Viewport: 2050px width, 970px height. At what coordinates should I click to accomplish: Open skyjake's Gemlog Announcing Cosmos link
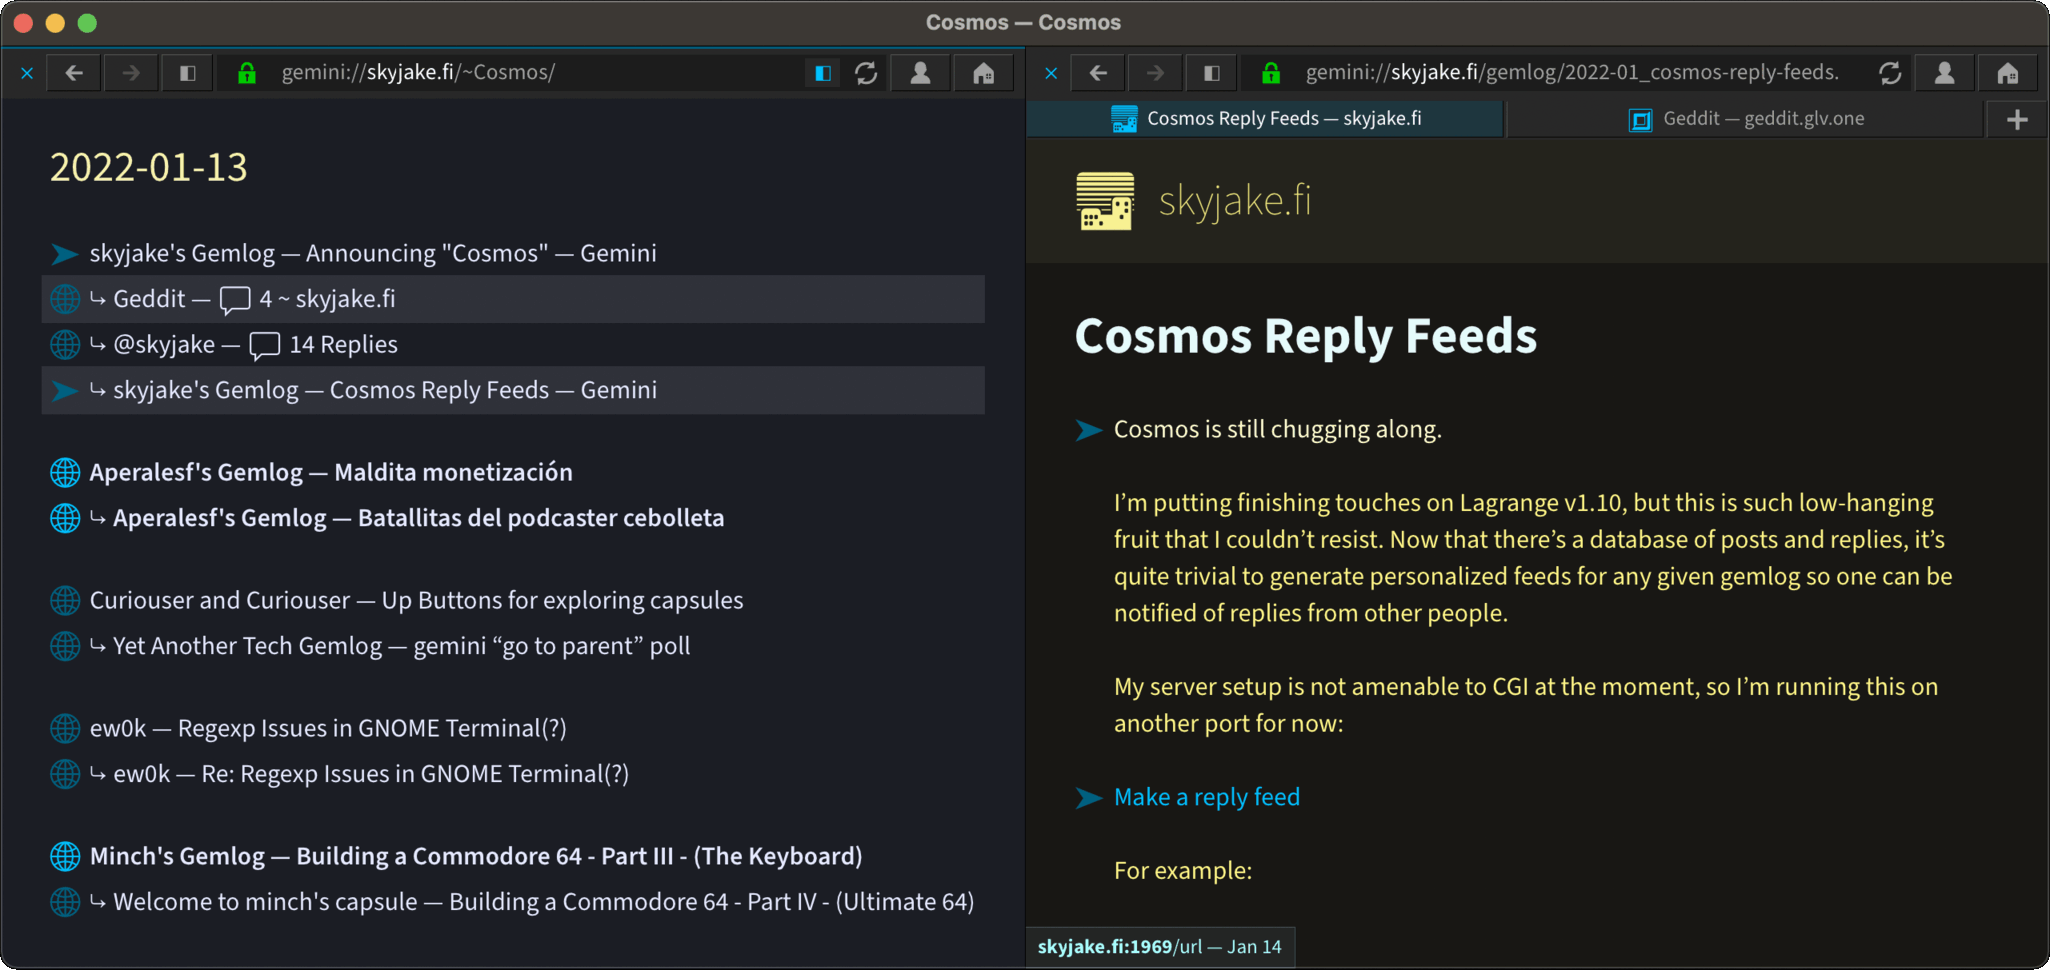pos(373,254)
